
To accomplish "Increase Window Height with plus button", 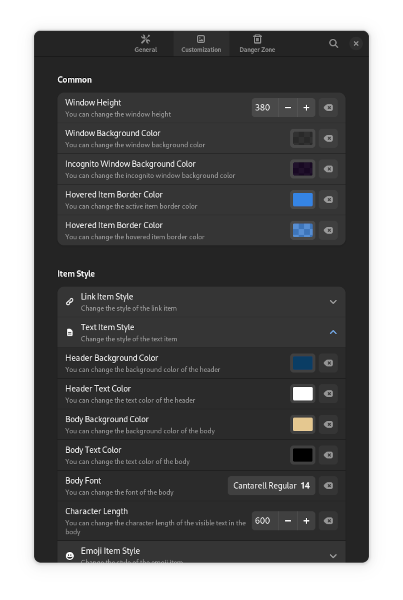I will tap(306, 108).
